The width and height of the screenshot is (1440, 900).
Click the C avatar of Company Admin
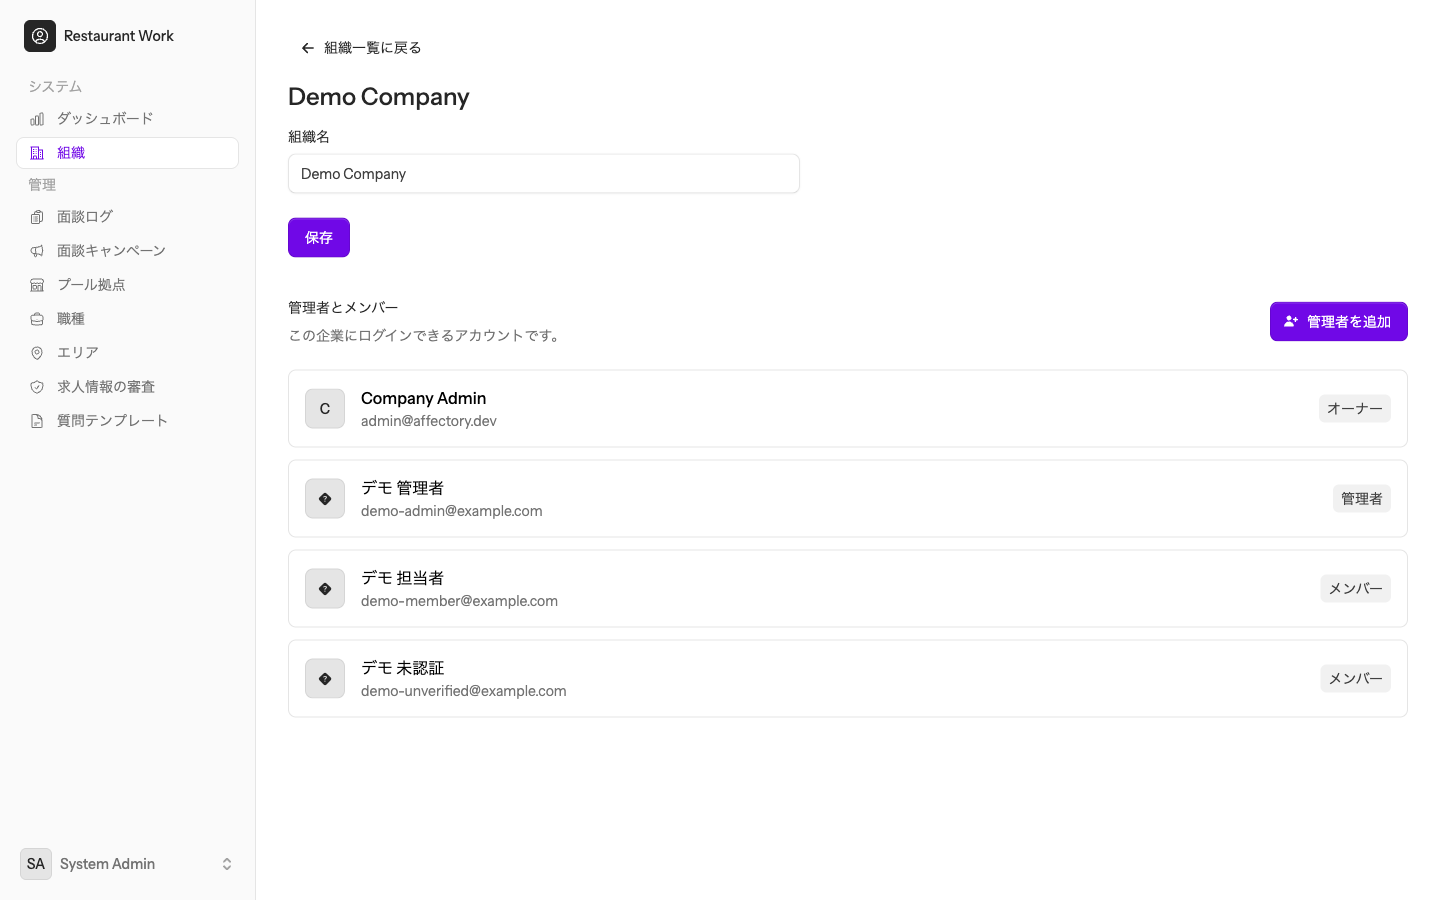click(x=325, y=409)
